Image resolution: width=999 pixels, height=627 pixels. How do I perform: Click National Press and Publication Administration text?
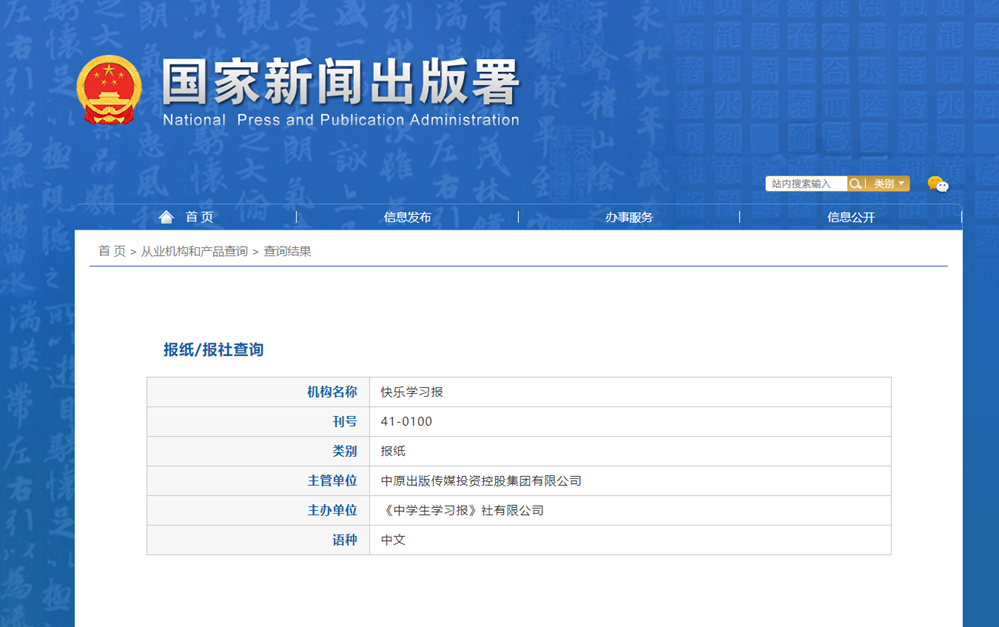[341, 120]
